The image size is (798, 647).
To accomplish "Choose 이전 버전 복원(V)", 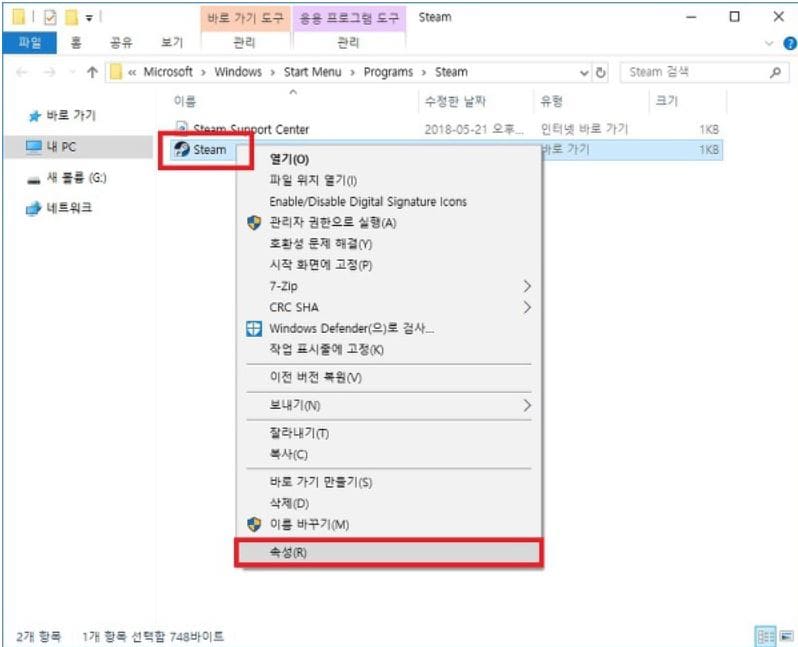I will click(389, 377).
